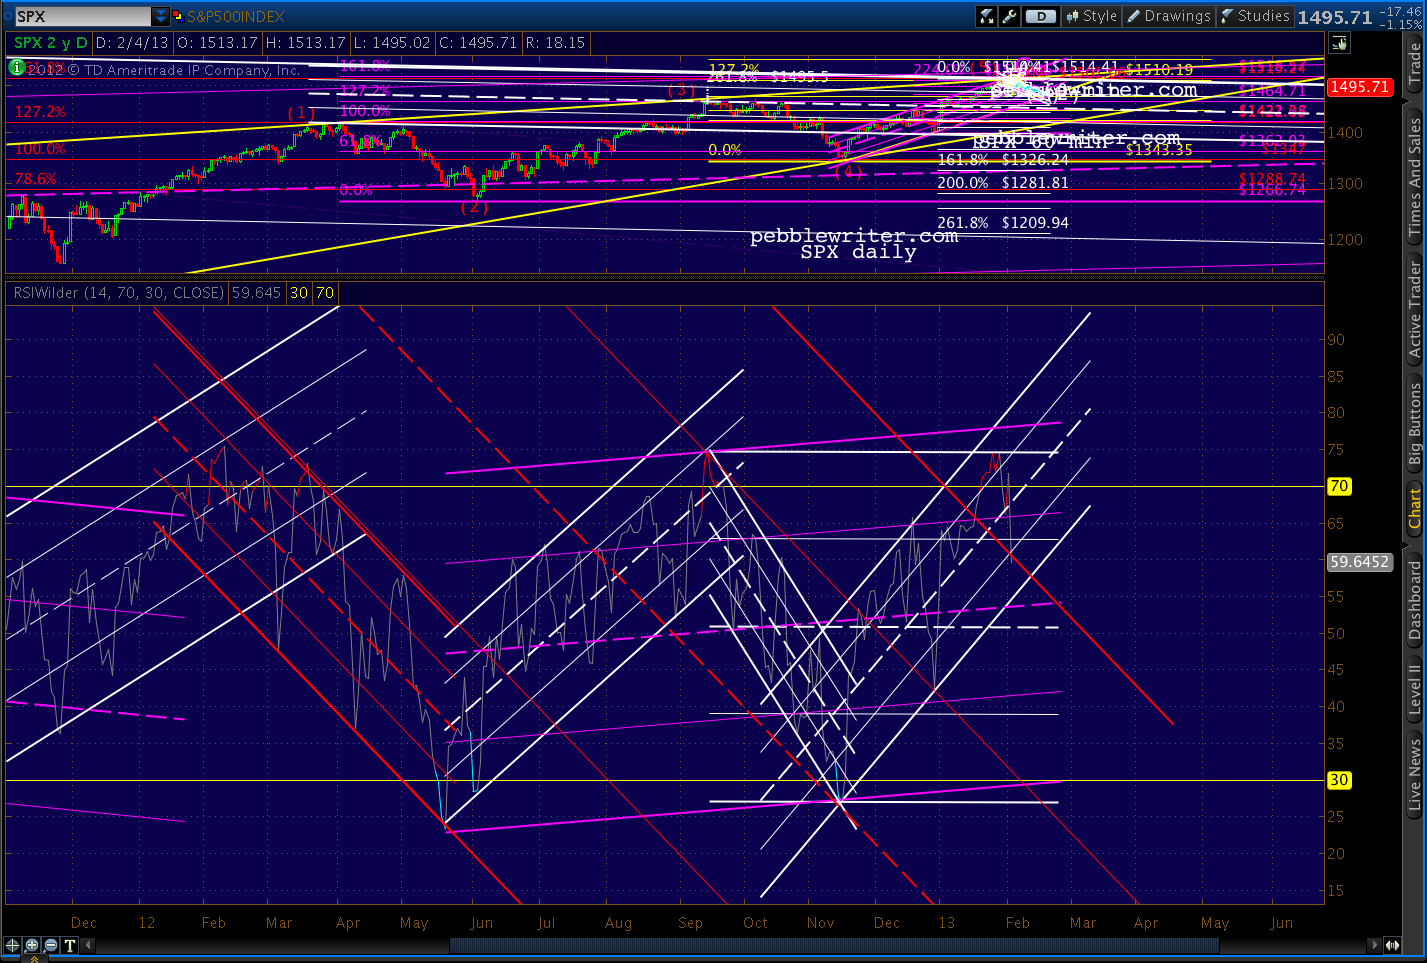This screenshot has height=963, width=1427.
Task: Open the Drawings menu
Action: click(x=1169, y=16)
